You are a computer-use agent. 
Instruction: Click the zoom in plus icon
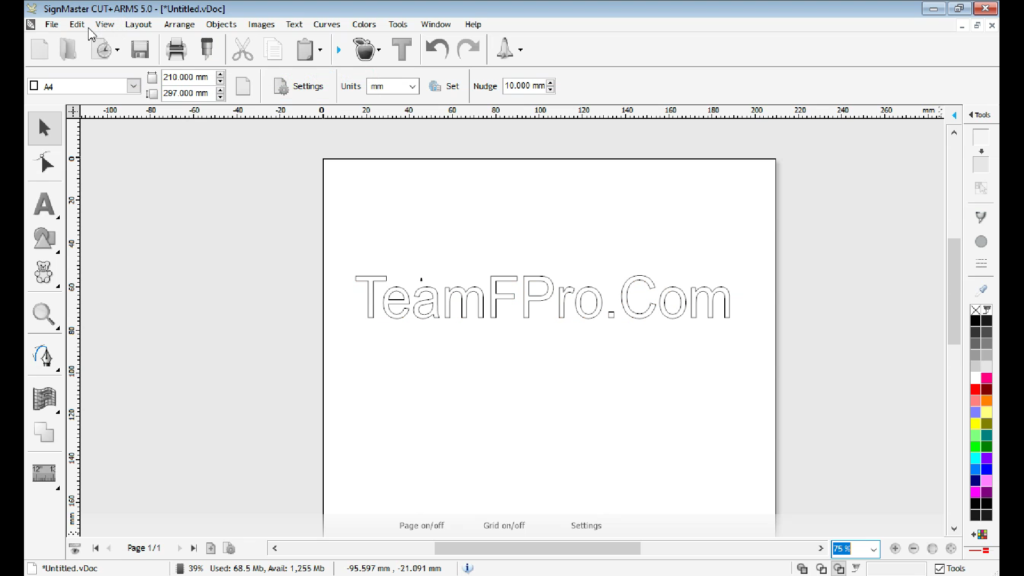(x=895, y=549)
